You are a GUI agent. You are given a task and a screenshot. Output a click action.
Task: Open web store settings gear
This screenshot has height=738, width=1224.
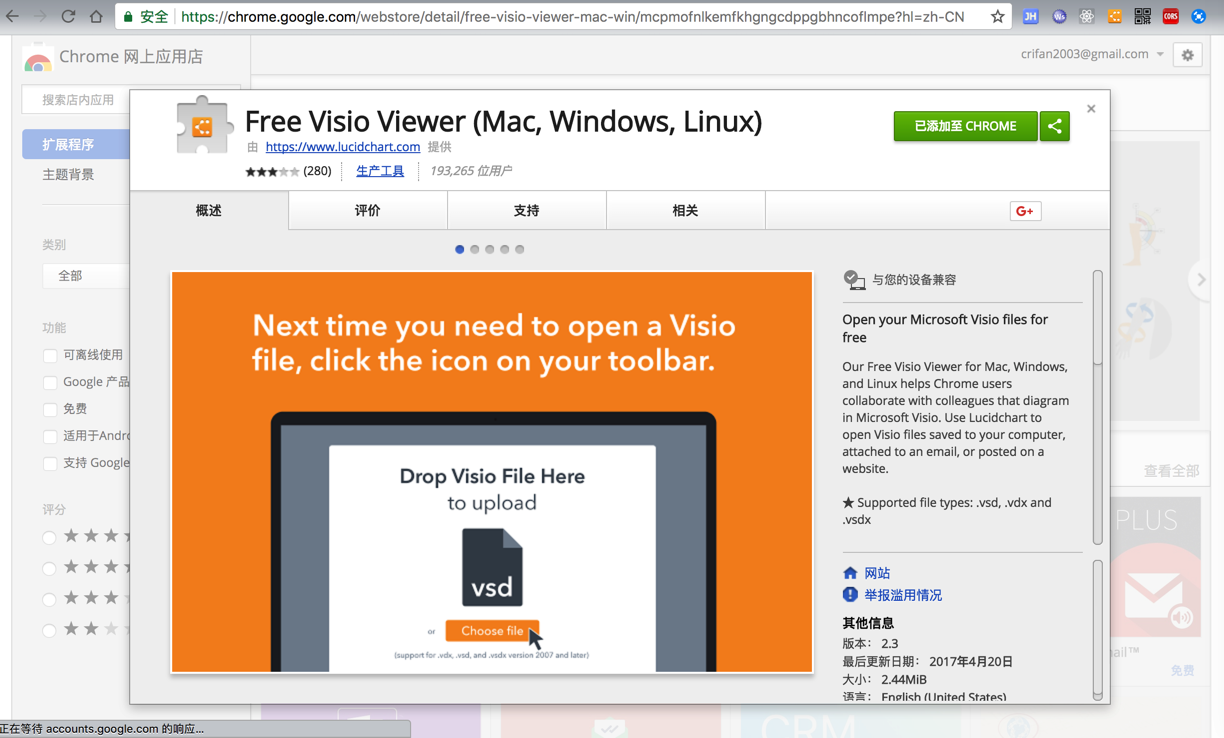(x=1188, y=55)
